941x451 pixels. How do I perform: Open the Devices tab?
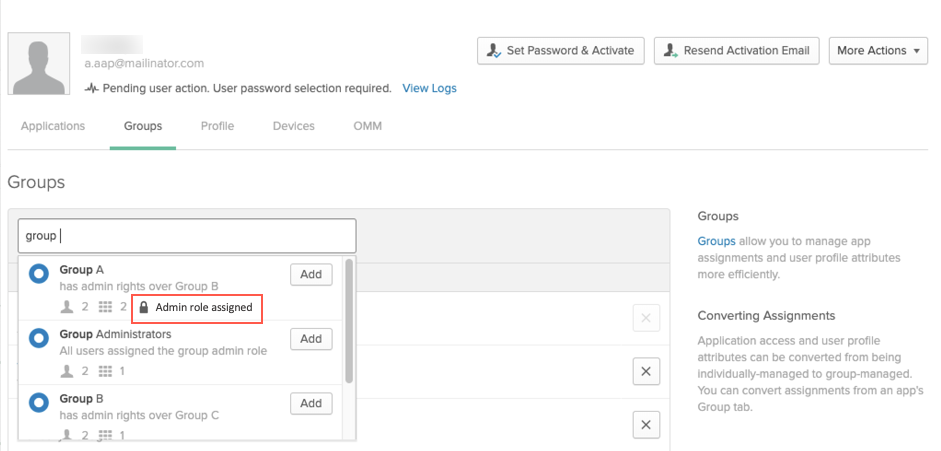pyautogui.click(x=293, y=127)
